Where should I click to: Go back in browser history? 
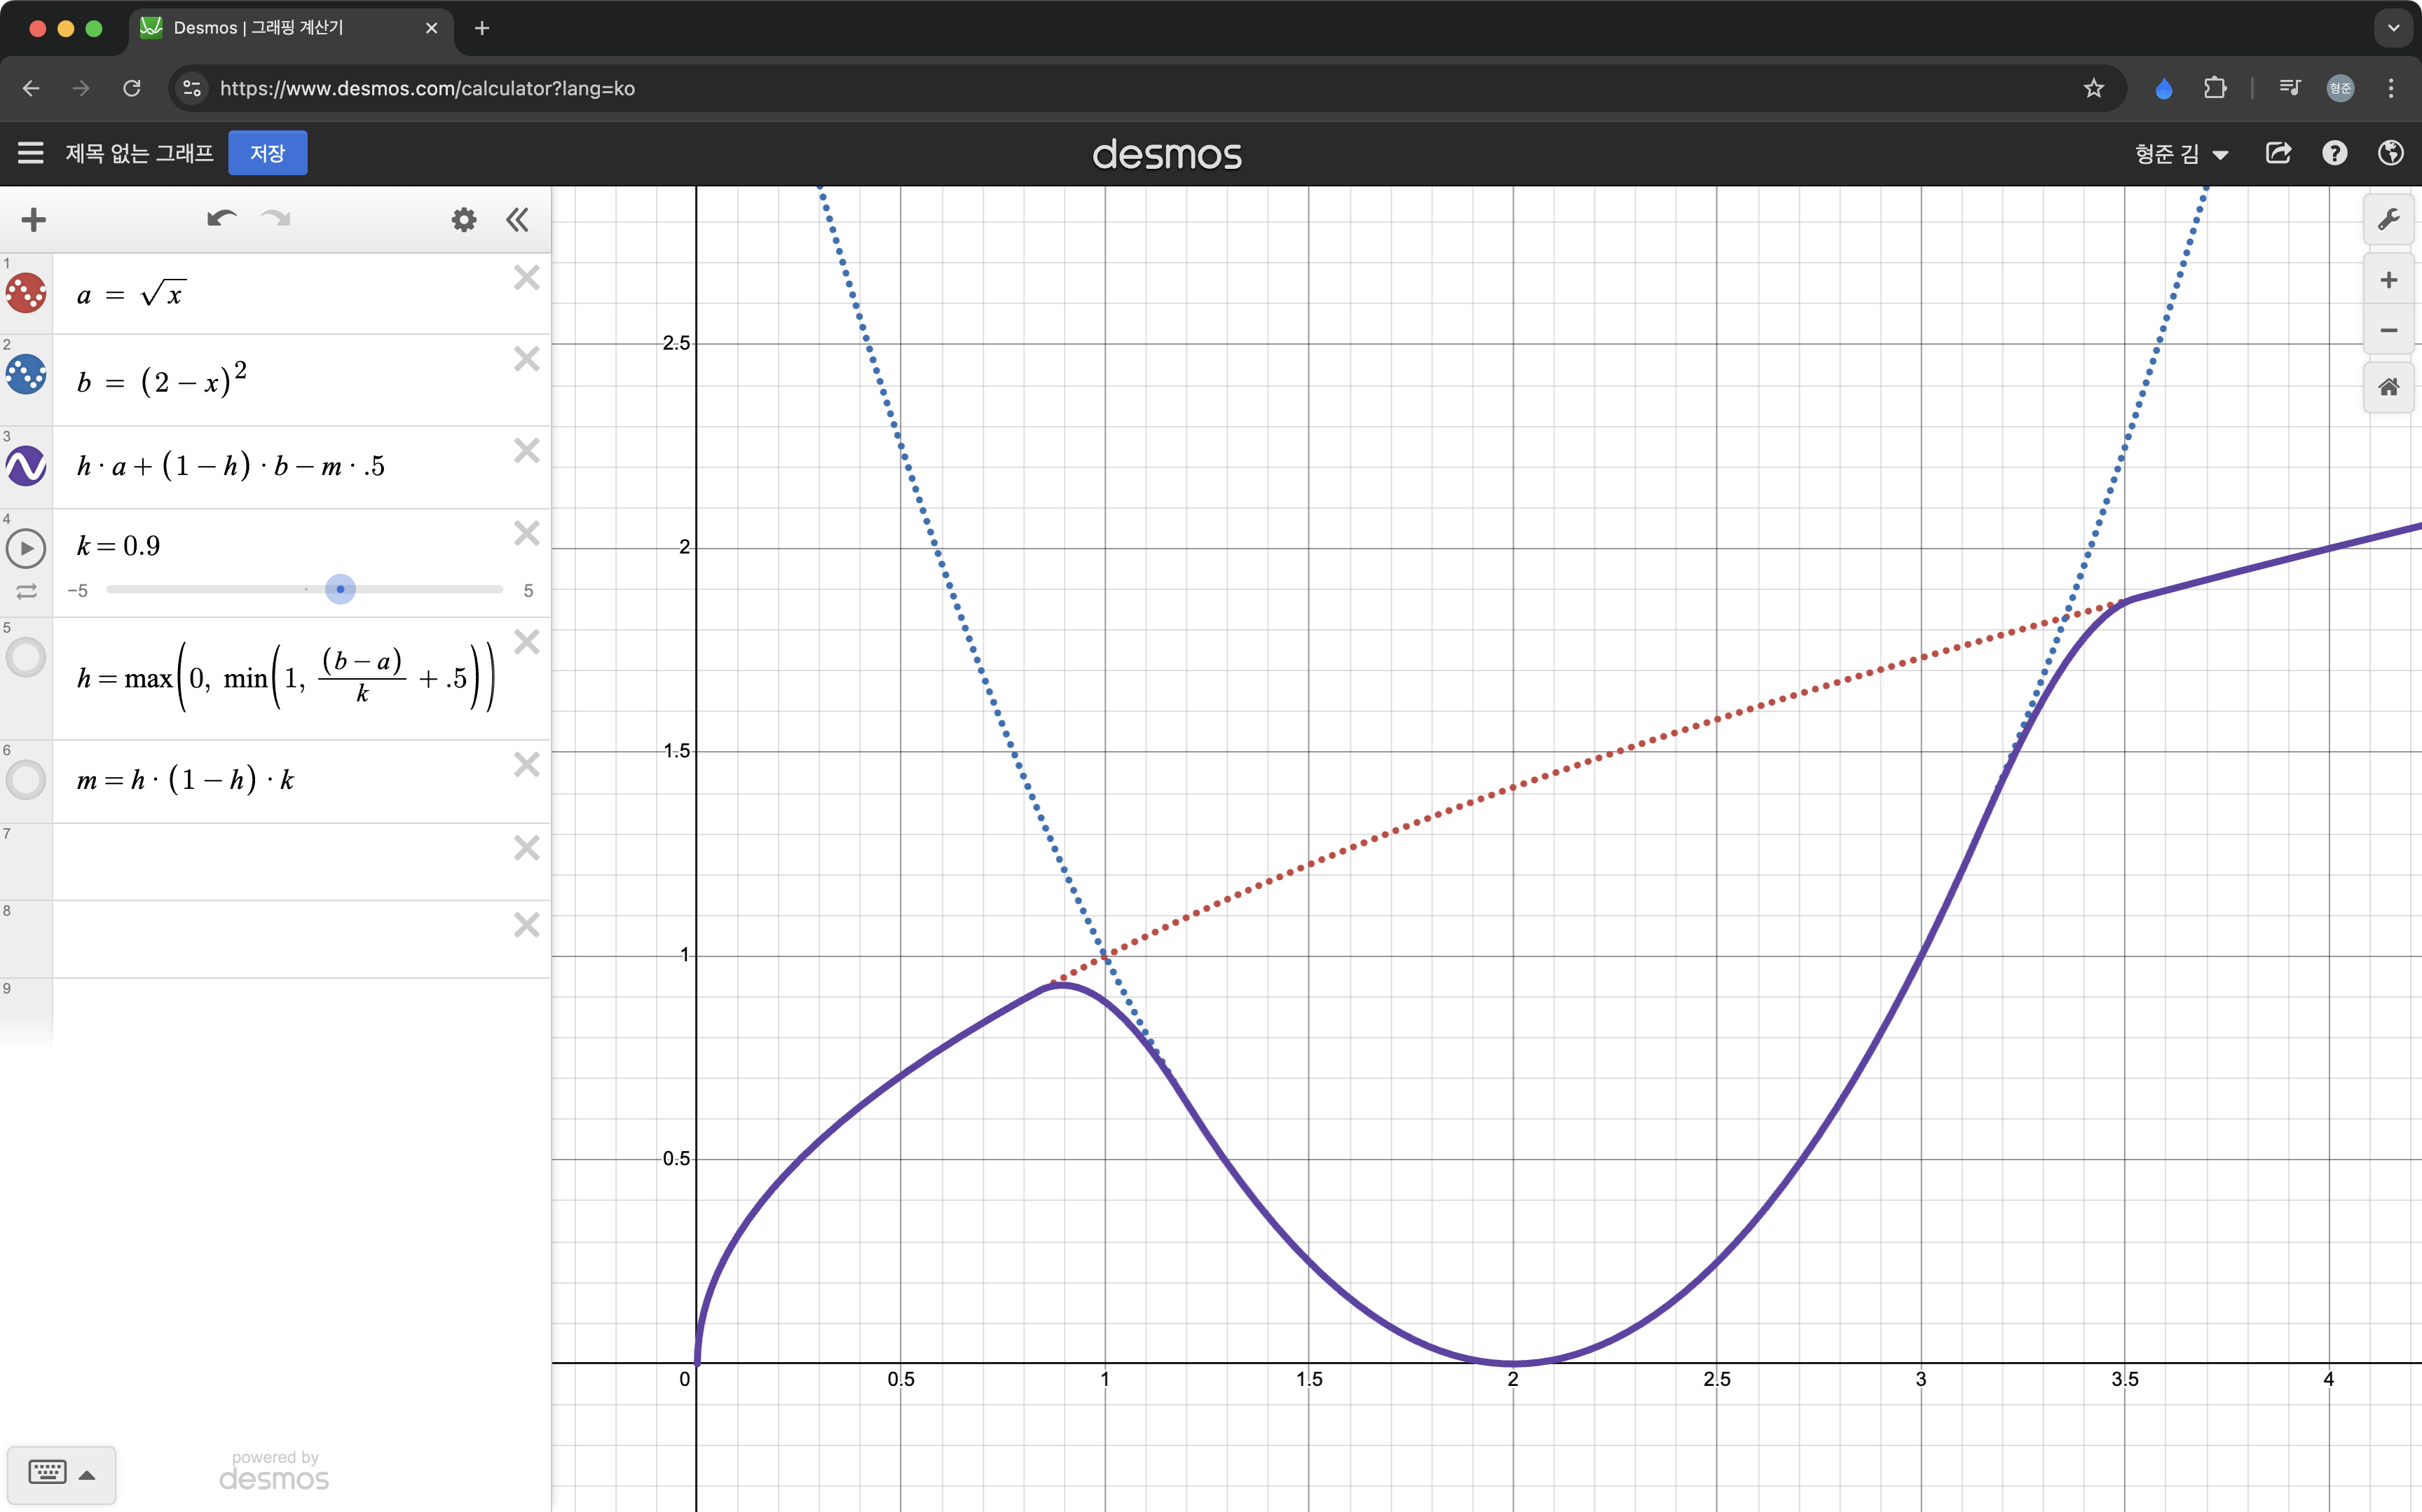coord(31,88)
